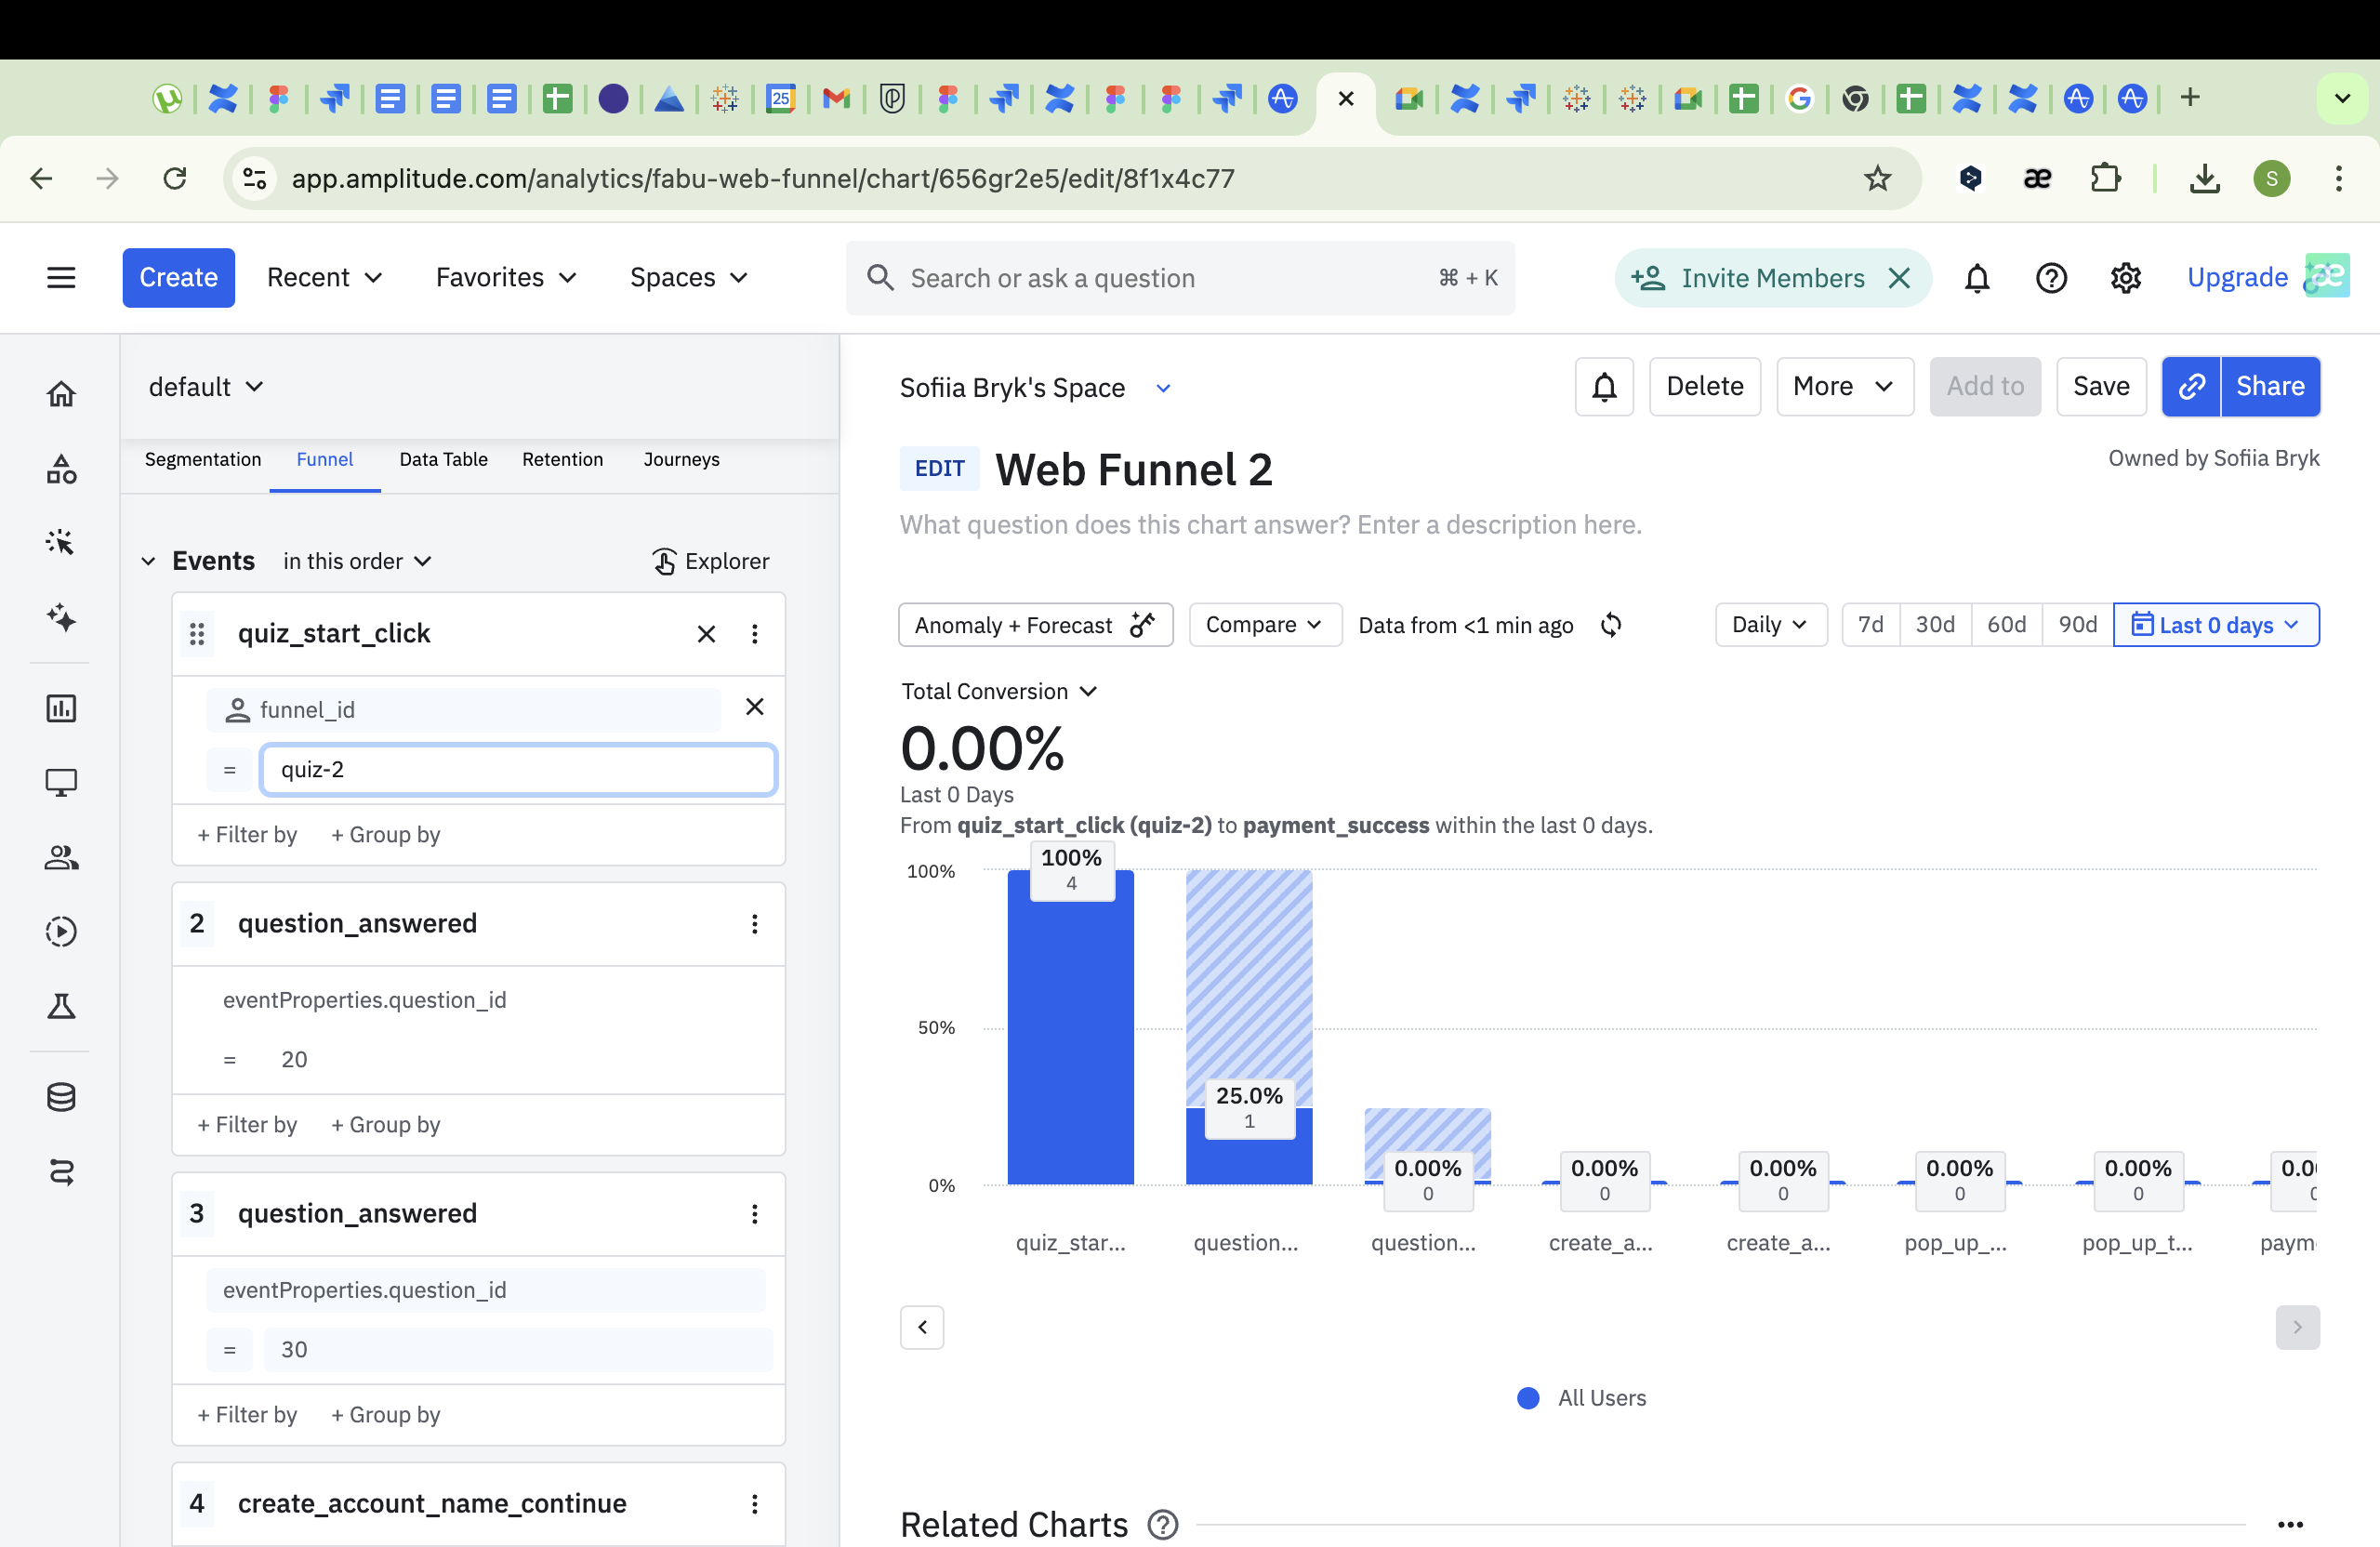Click the copy link icon beside Share
The width and height of the screenshot is (2380, 1547).
point(2190,386)
